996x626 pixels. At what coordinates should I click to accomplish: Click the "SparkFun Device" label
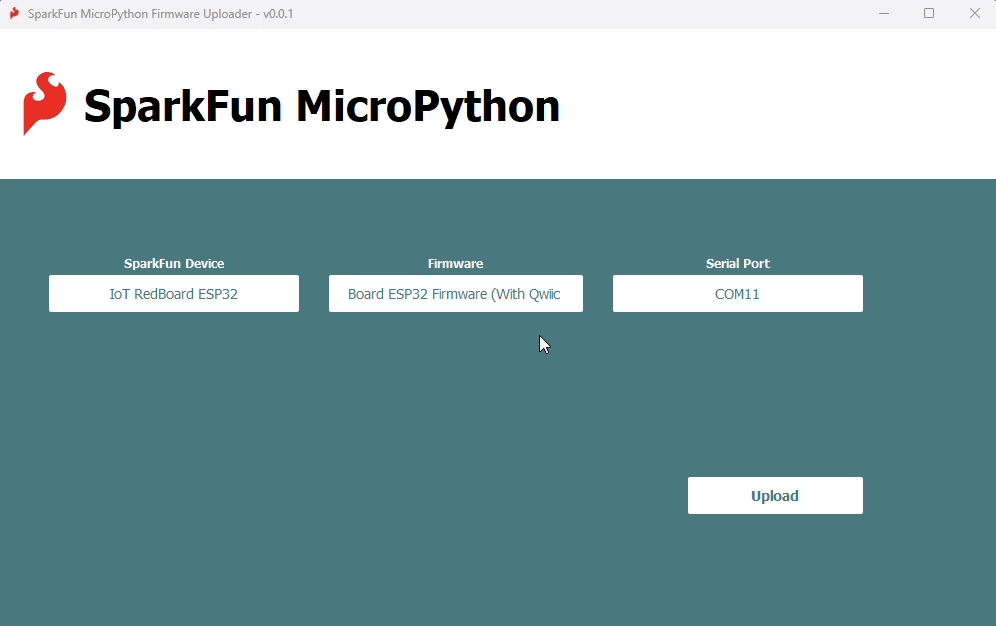(174, 264)
